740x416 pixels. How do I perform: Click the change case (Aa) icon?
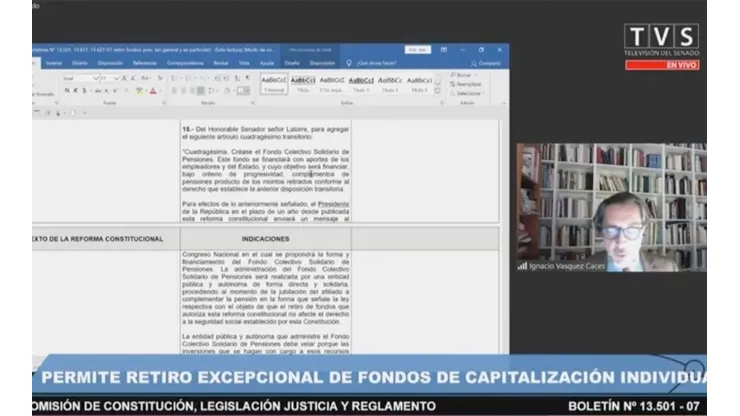(145, 78)
